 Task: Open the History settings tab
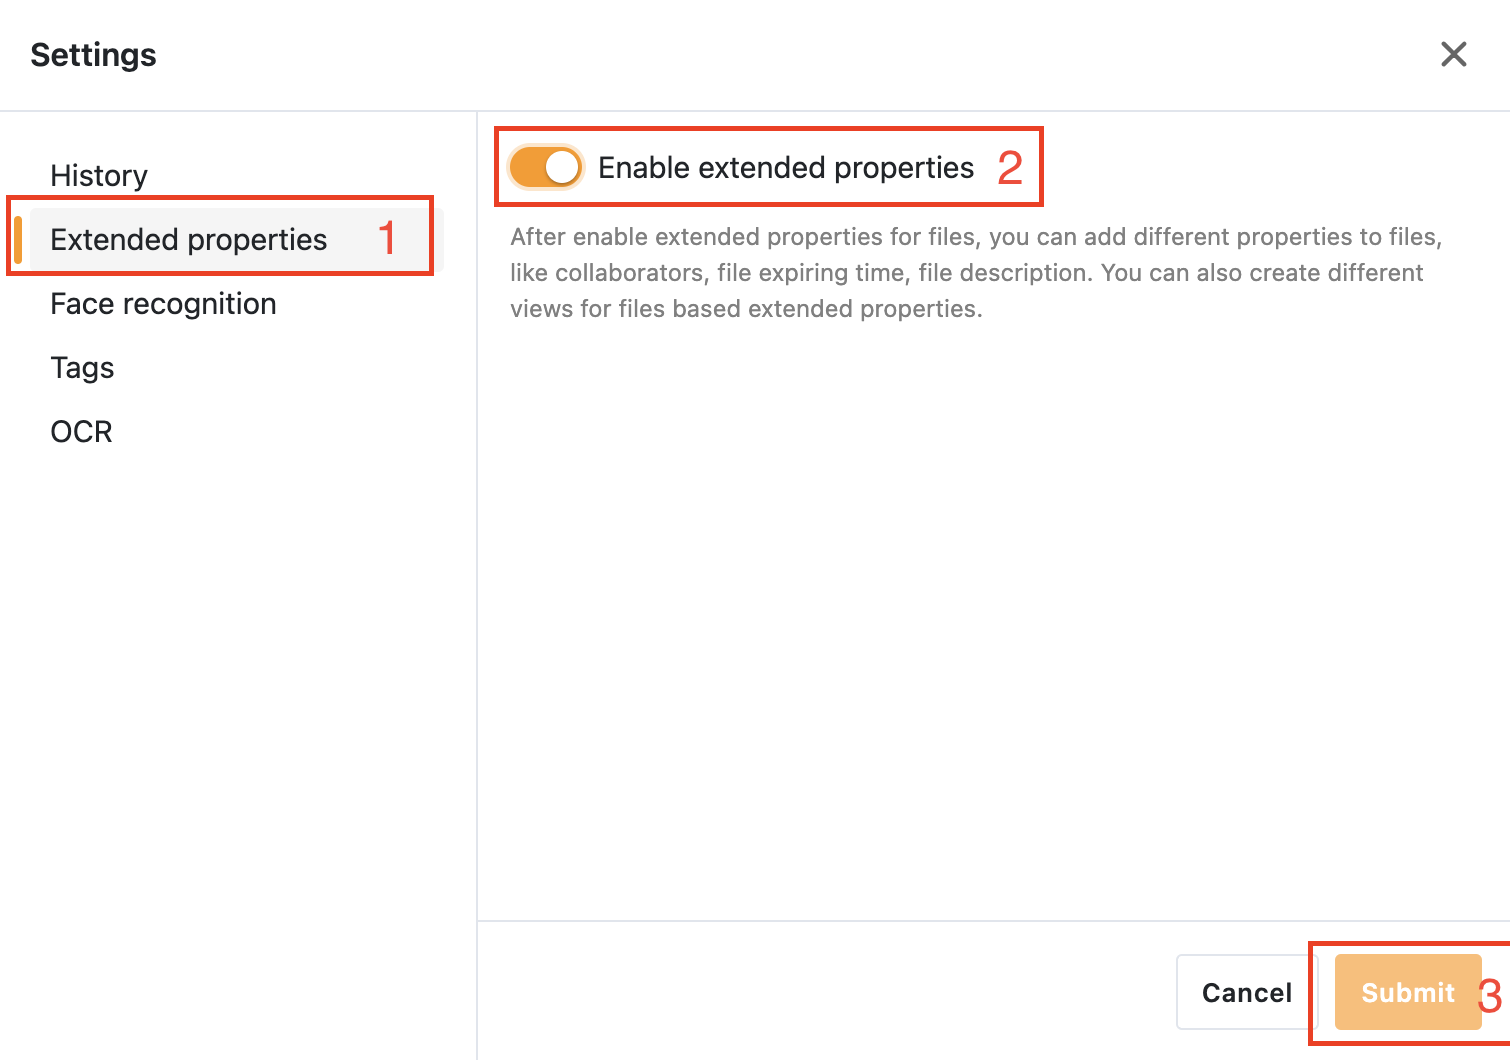99,176
